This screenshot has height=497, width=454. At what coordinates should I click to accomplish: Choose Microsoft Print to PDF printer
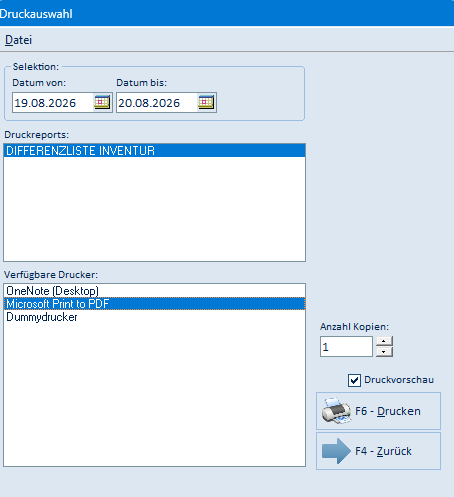154,304
